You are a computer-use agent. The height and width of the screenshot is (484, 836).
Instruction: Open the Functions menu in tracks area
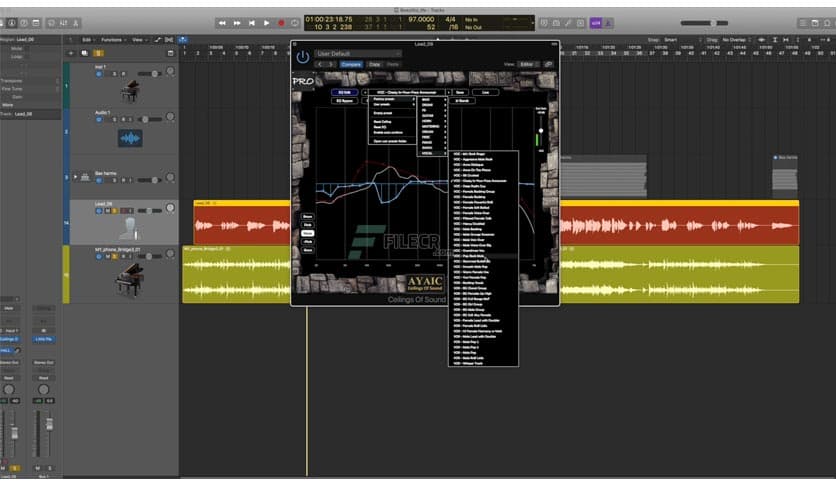(x=113, y=40)
